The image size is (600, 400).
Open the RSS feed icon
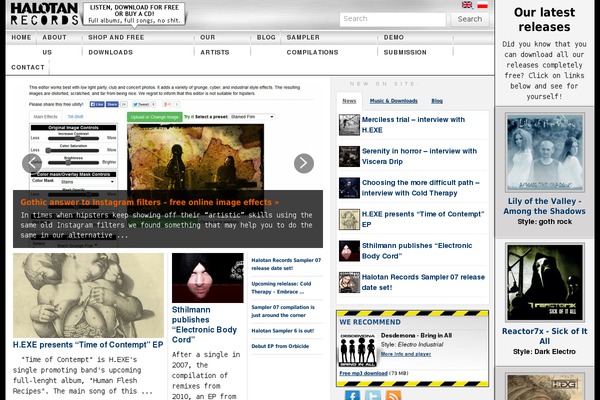click(x=396, y=394)
